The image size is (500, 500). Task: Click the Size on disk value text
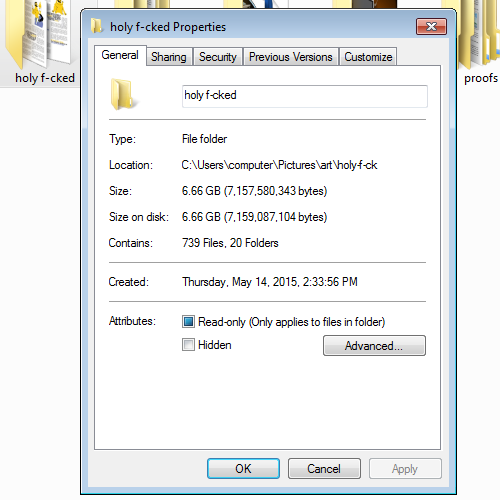[254, 217]
